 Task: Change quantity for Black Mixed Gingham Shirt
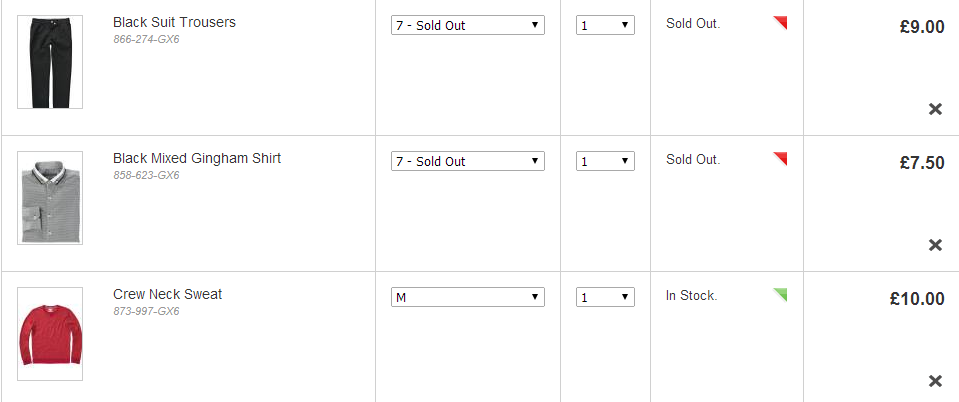[605, 161]
